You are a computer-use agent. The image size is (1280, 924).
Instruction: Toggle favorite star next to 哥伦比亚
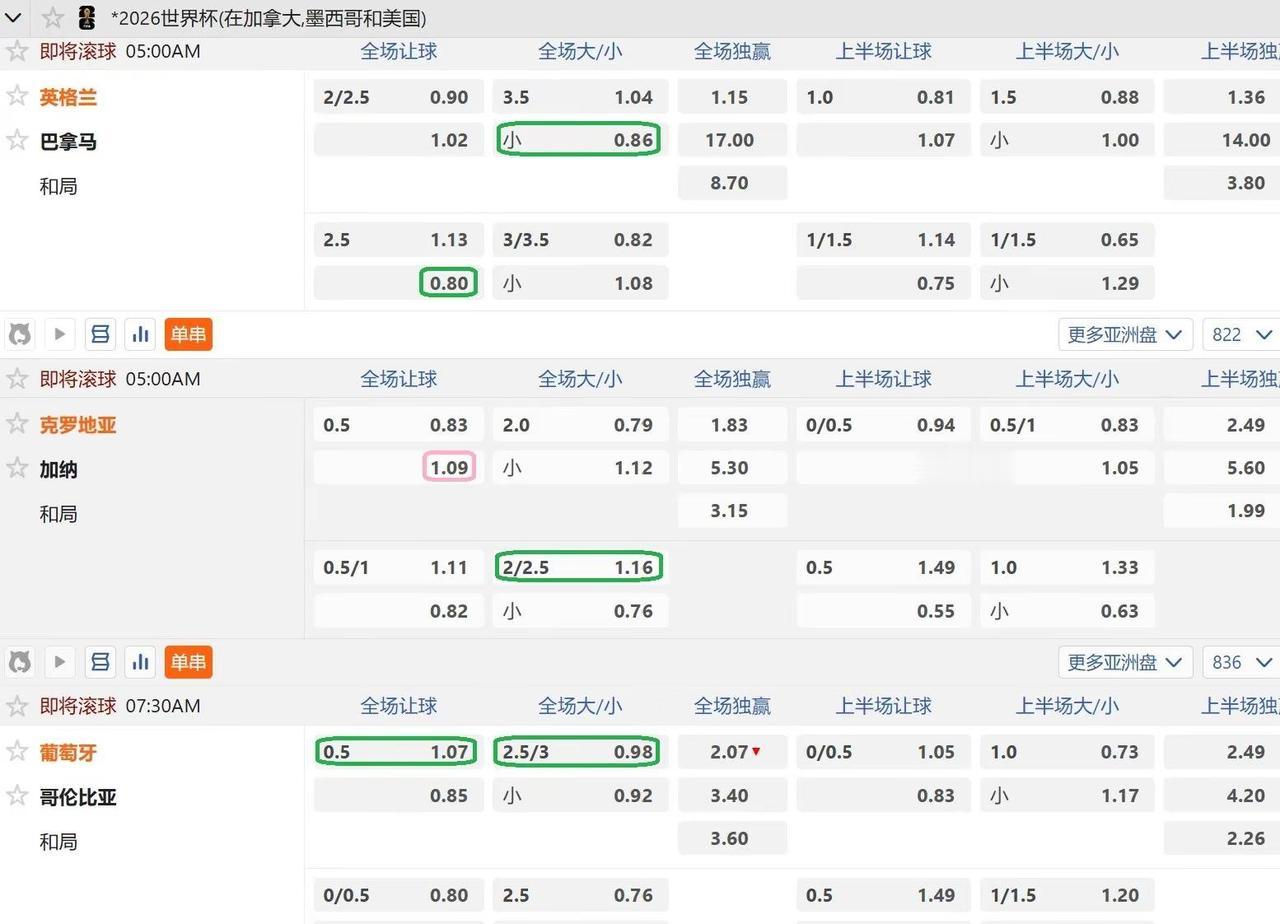(x=17, y=796)
